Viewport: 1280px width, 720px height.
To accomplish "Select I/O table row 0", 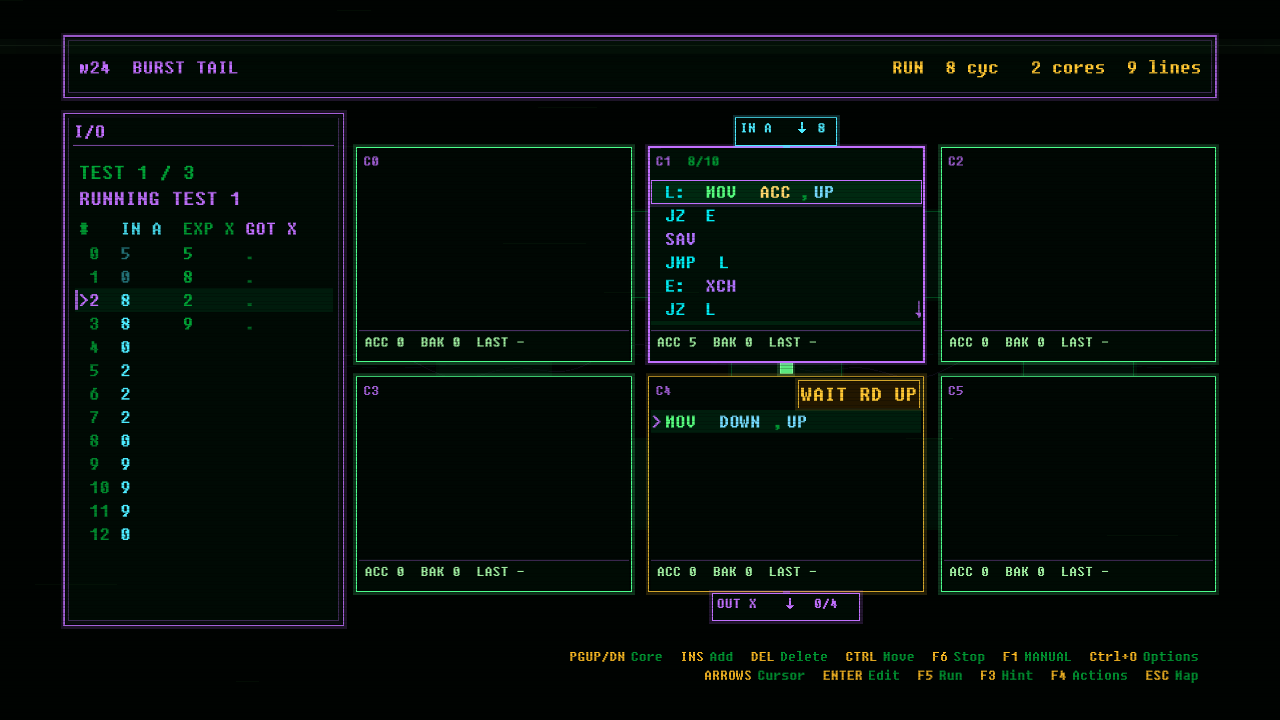I will (204, 254).
